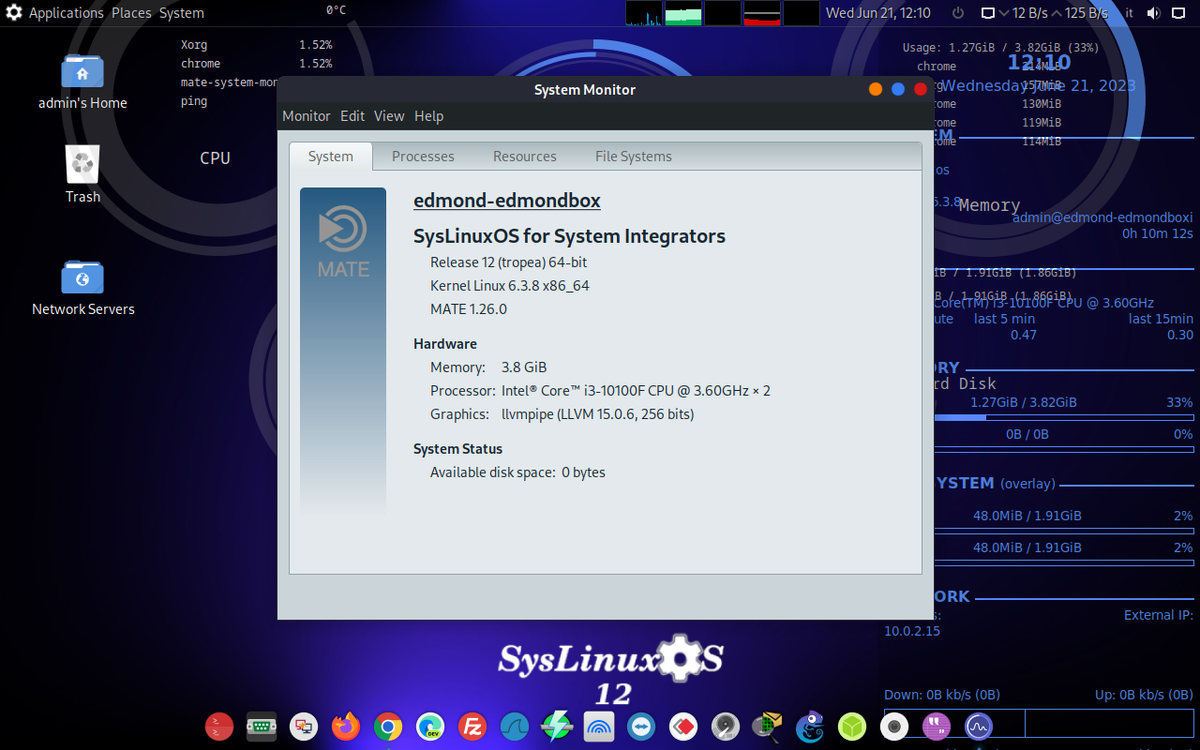The image size is (1200, 750).
Task: Open the red terminal dock icon
Action: 219,726
